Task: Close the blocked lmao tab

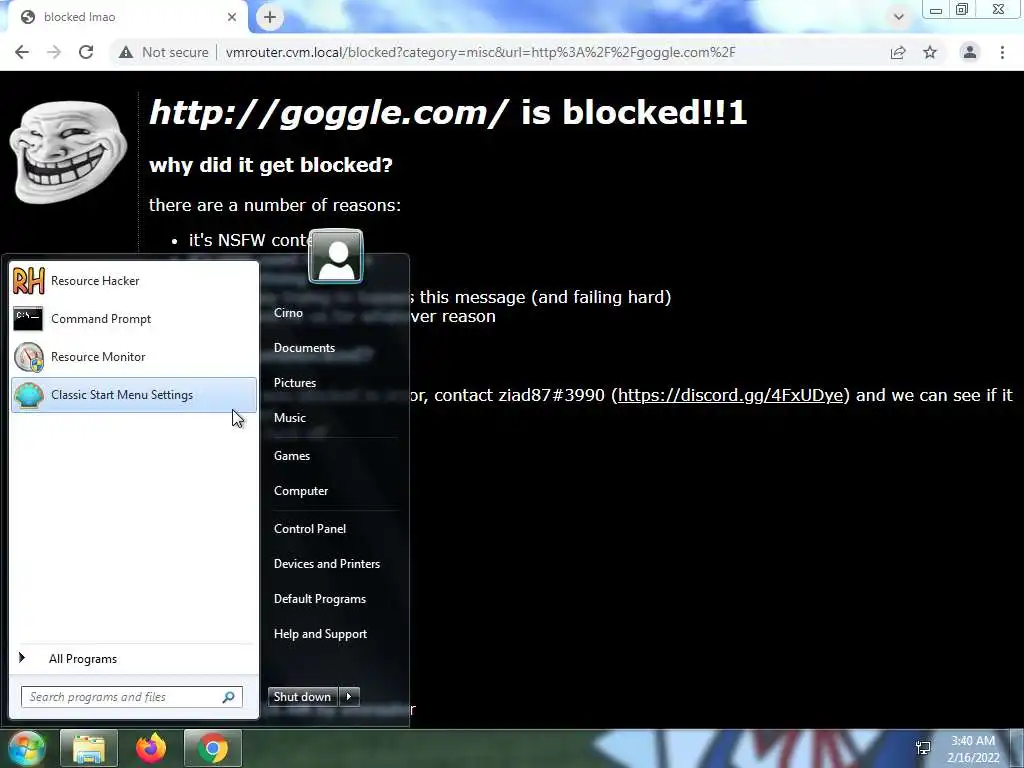Action: 232,17
